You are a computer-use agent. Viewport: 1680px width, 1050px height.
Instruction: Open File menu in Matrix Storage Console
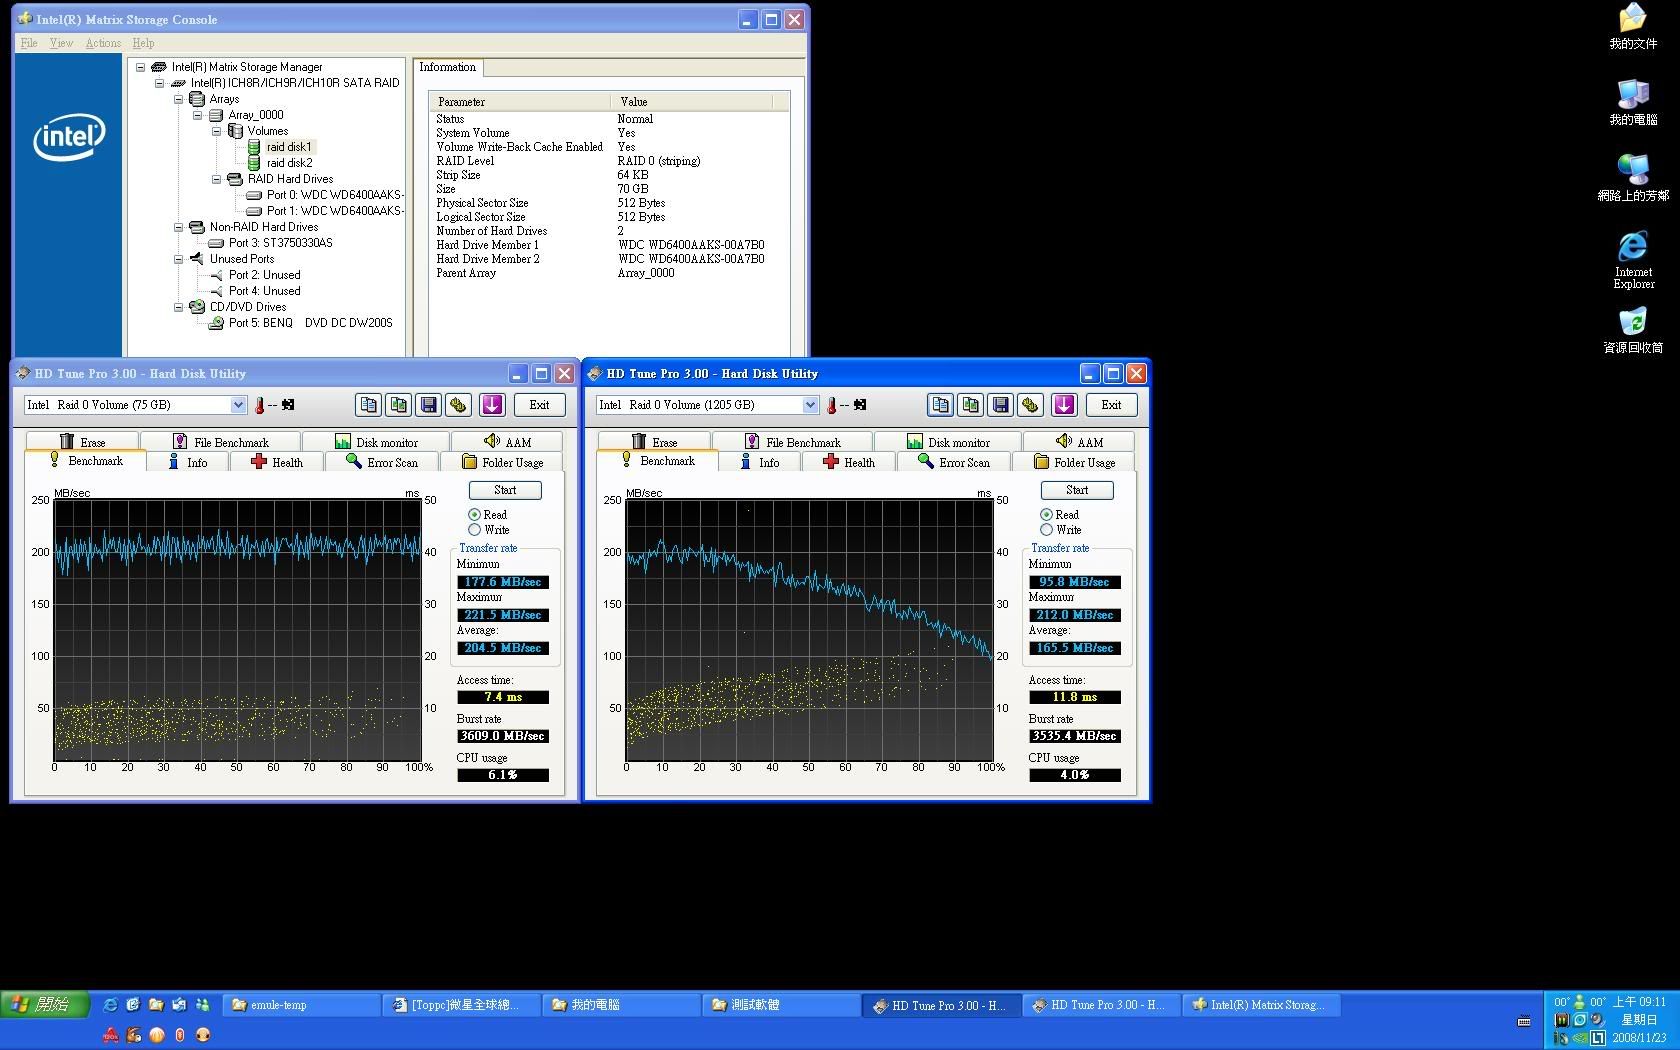click(29, 43)
